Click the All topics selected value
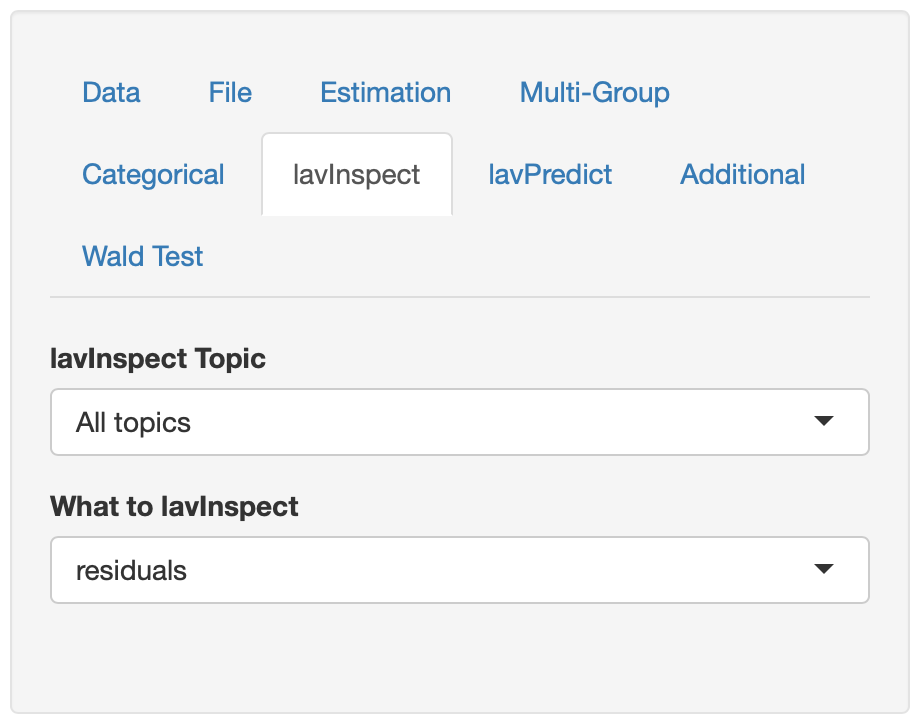Viewport: 922px width, 726px height. point(134,423)
